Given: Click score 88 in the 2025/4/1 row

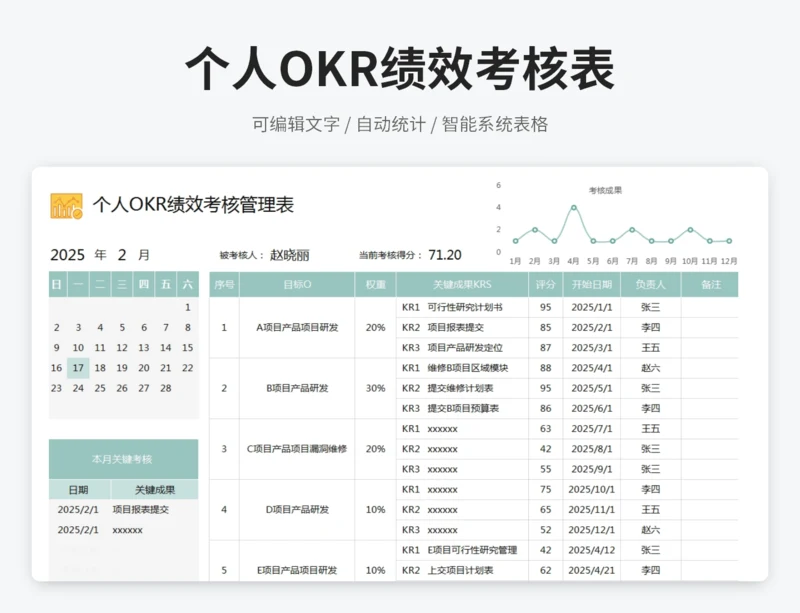Looking at the screenshot, I should coord(545,368).
